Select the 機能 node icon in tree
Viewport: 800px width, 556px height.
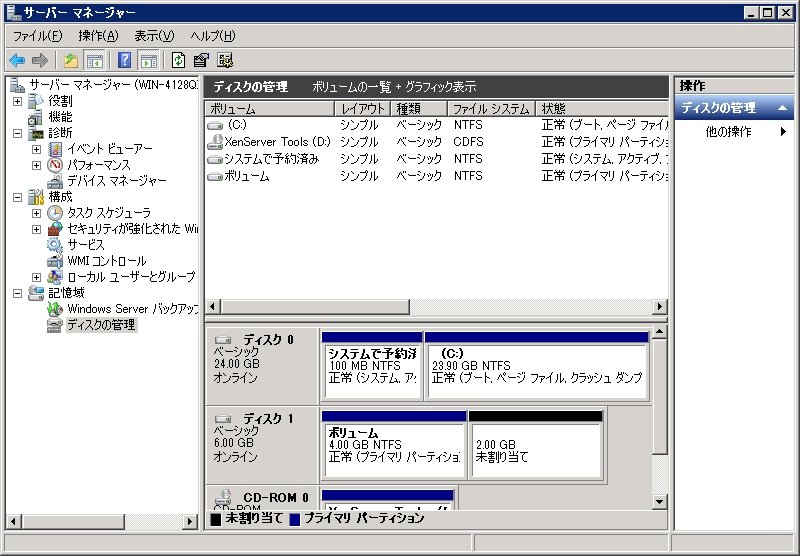[x=35, y=117]
